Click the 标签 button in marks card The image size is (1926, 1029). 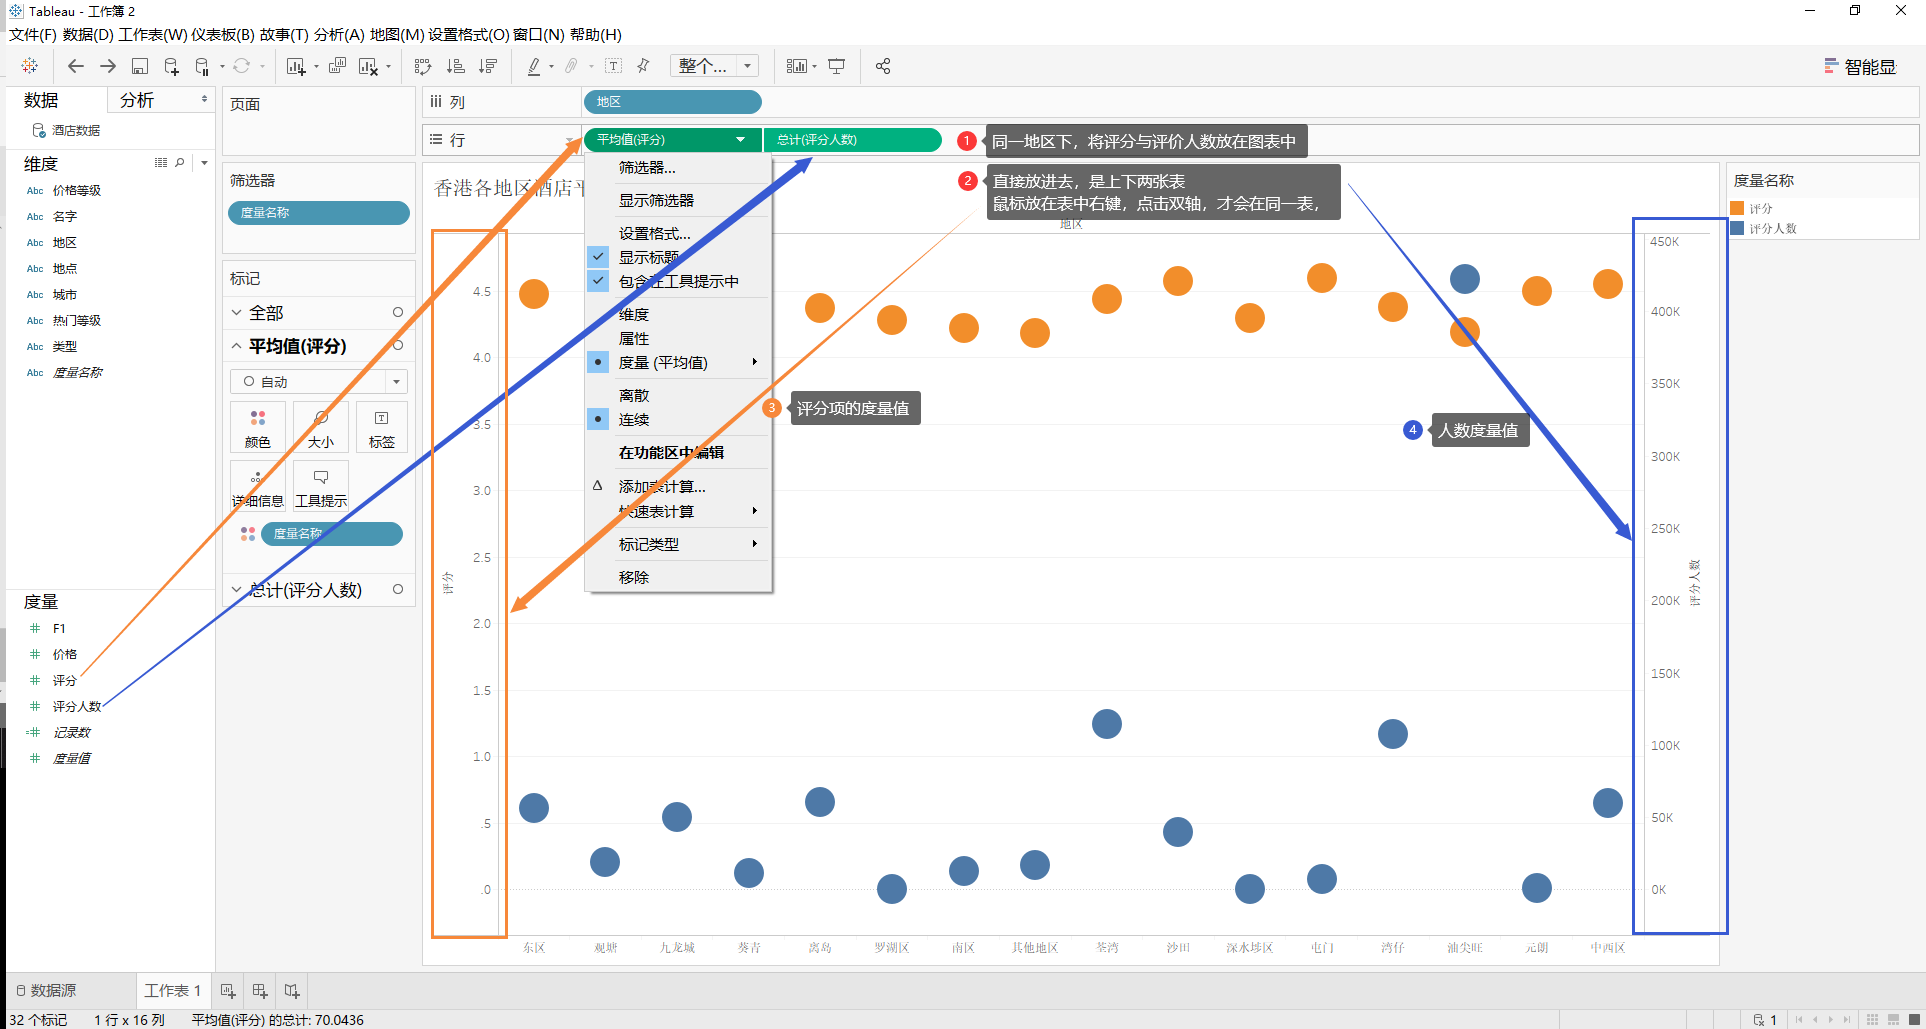pyautogui.click(x=381, y=427)
